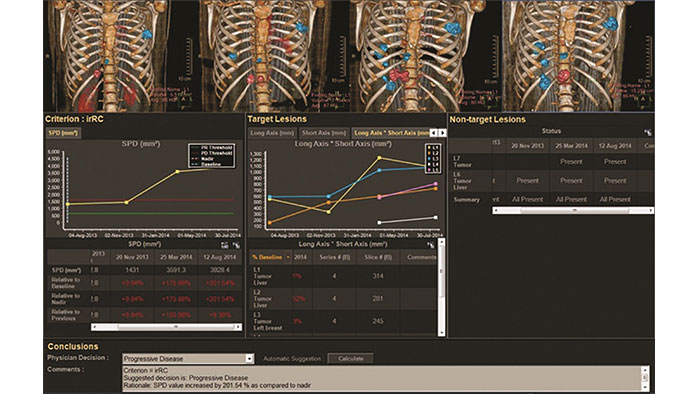Click the 25 Mar 2014 SPD column header

(176, 257)
